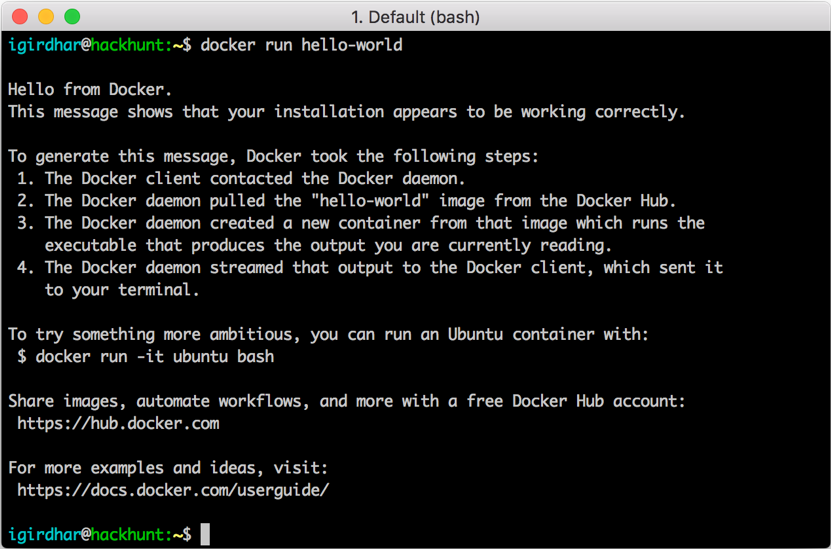This screenshot has height=549, width=831.
Task: Click step 3 line about new container
Action: tap(361, 223)
